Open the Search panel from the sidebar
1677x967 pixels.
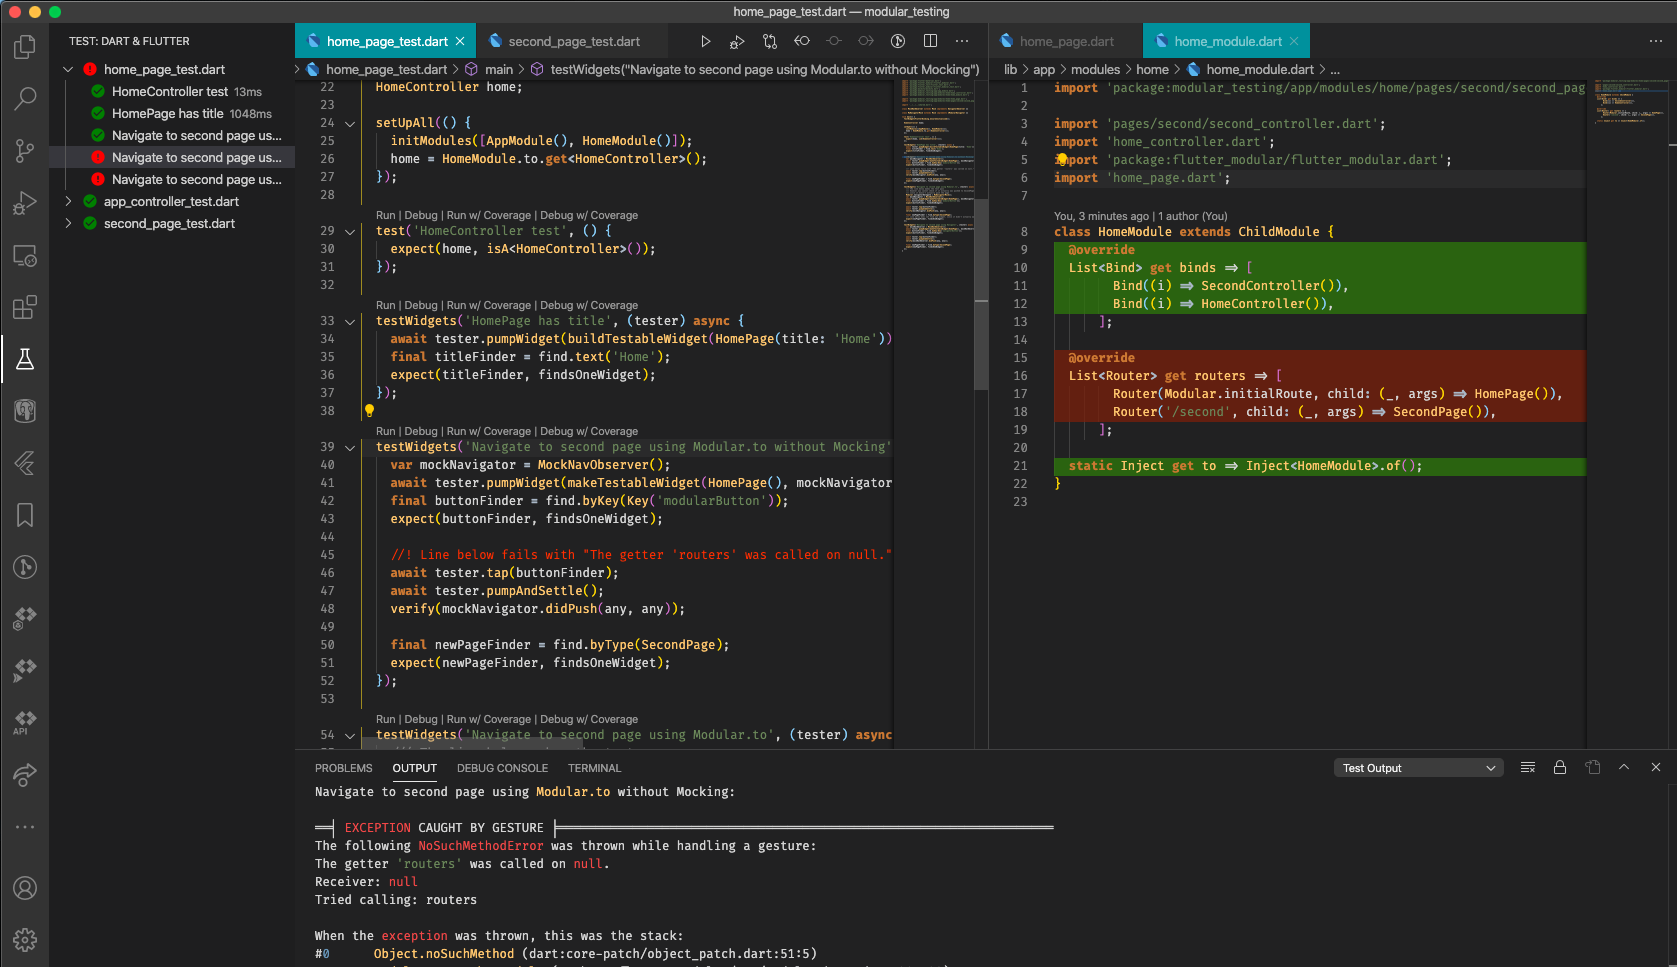point(24,99)
